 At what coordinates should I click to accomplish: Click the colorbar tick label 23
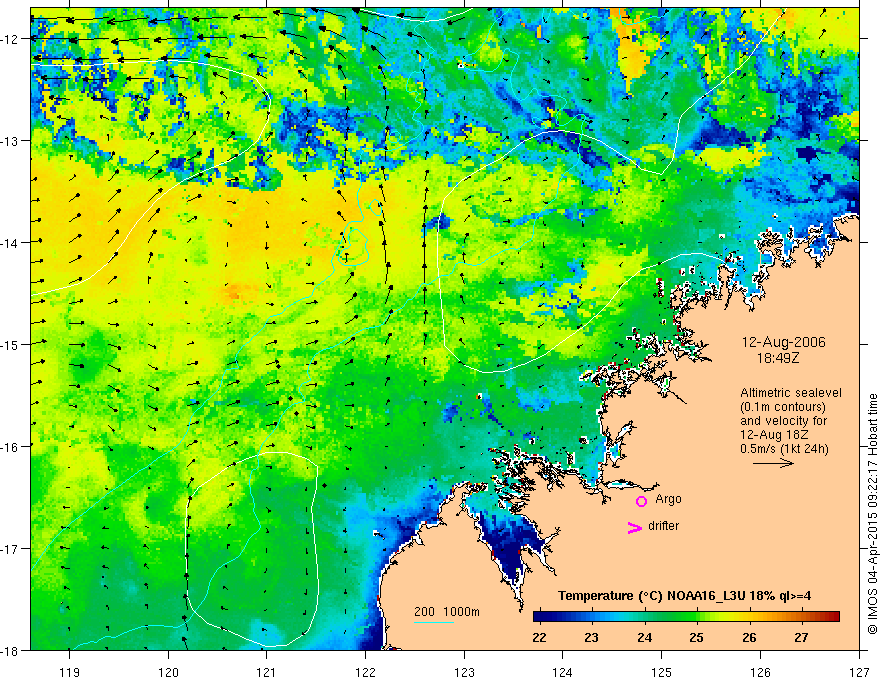pos(592,637)
